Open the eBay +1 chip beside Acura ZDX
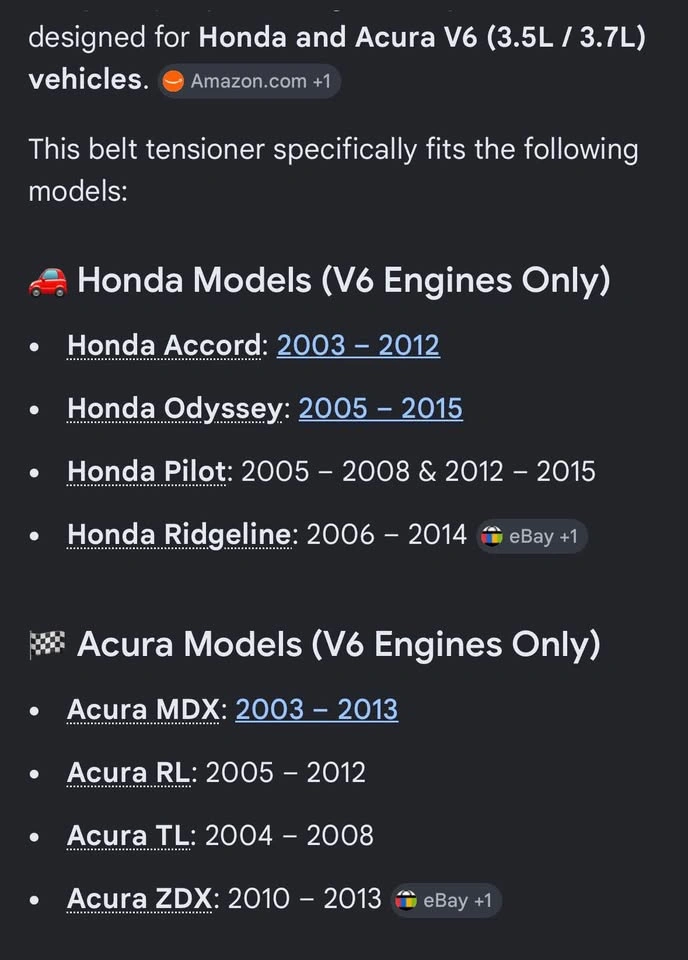 coord(446,900)
